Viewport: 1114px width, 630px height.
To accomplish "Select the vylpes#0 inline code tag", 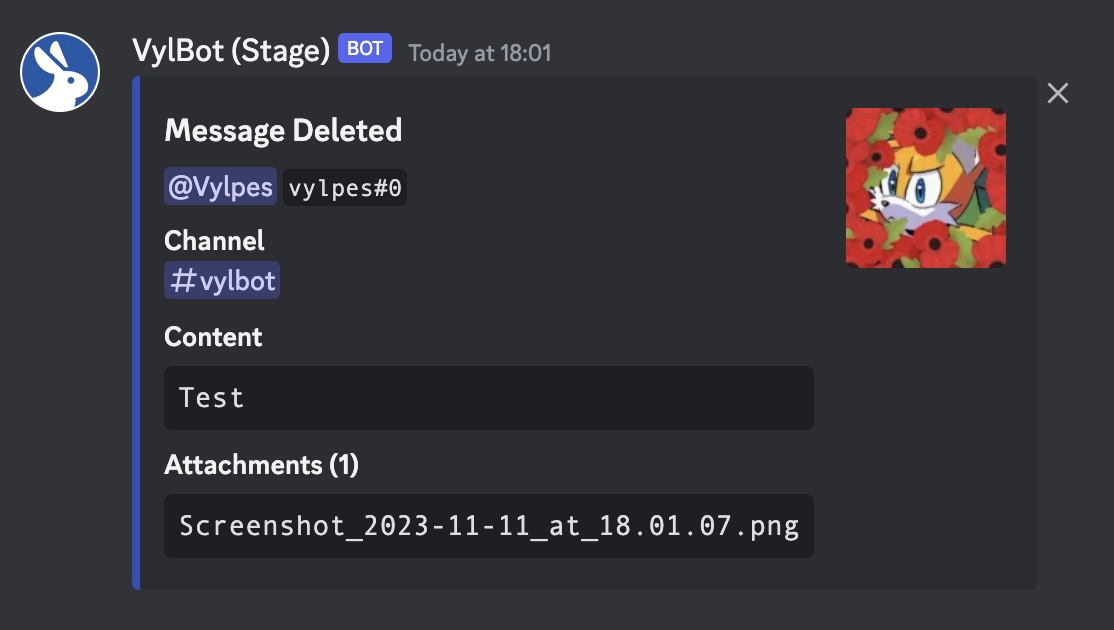I will 345,188.
